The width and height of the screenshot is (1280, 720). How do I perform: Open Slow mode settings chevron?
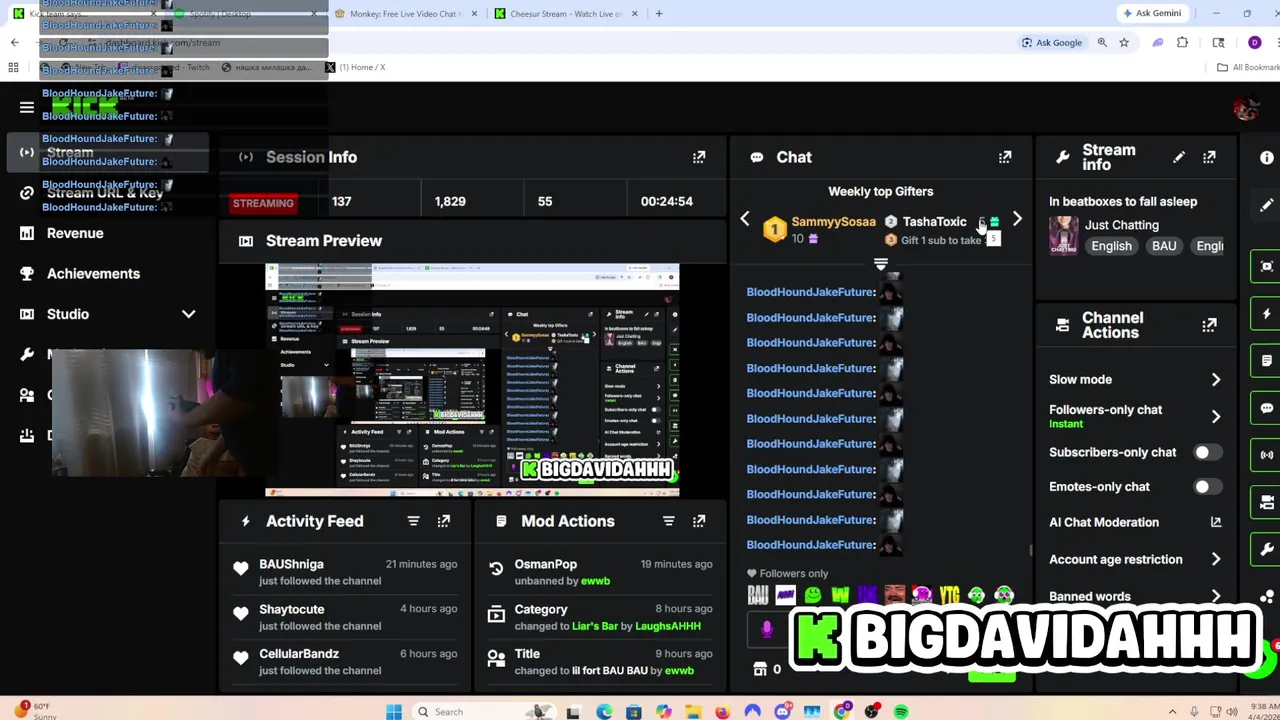1216,380
